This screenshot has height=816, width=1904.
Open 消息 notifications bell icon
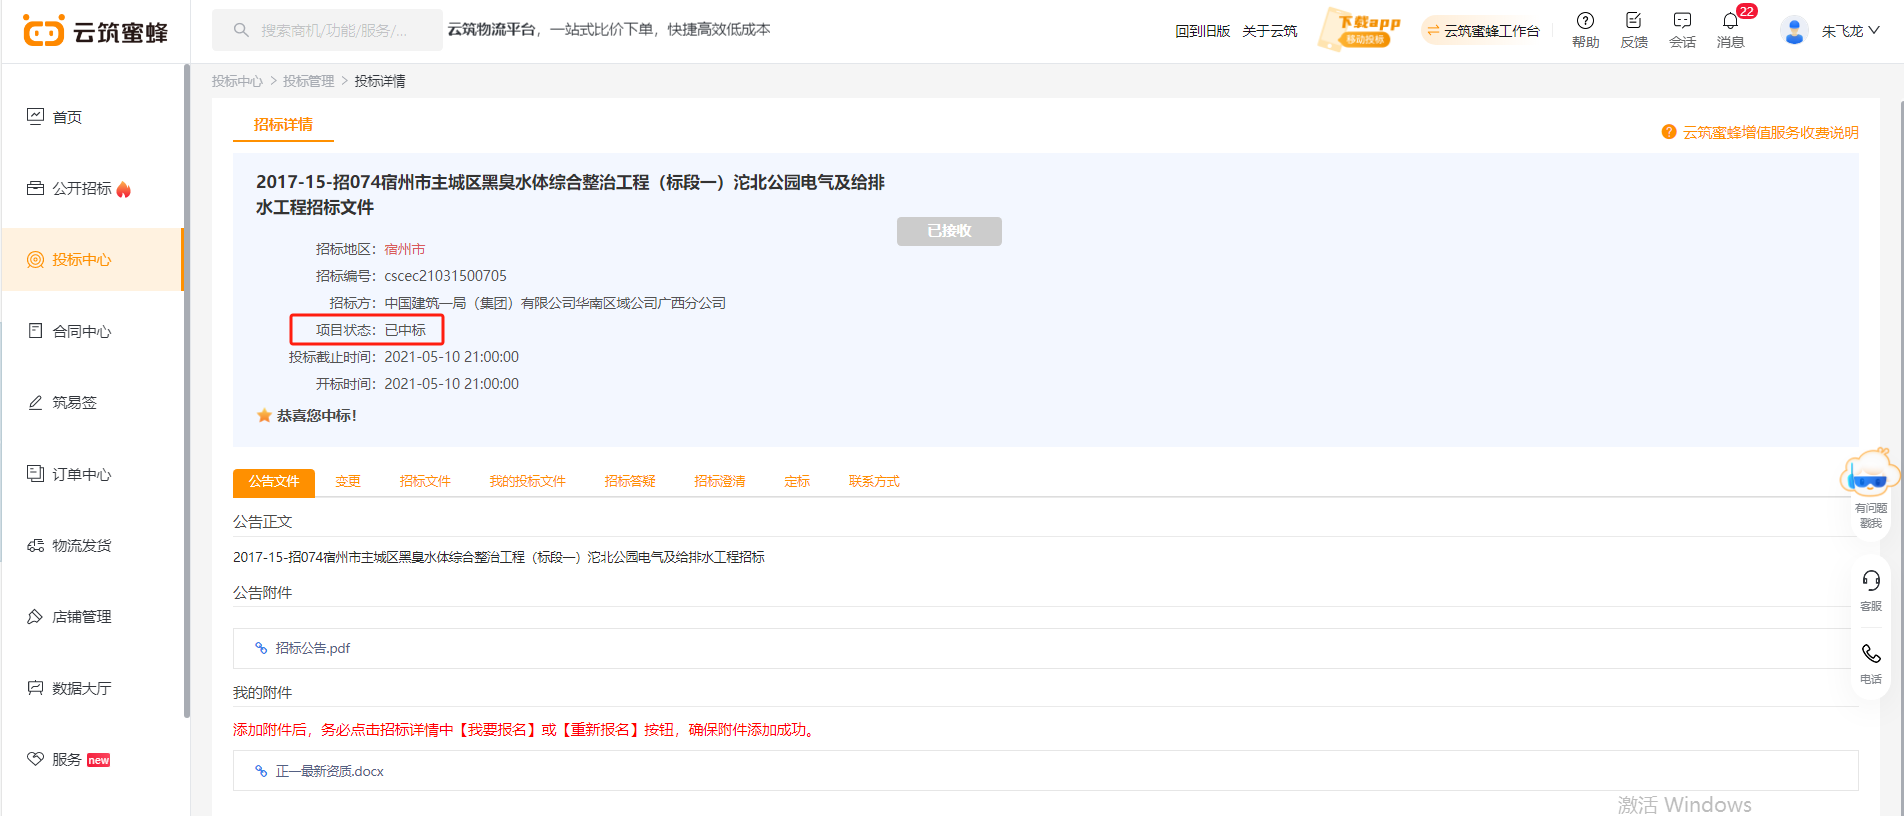point(1730,21)
